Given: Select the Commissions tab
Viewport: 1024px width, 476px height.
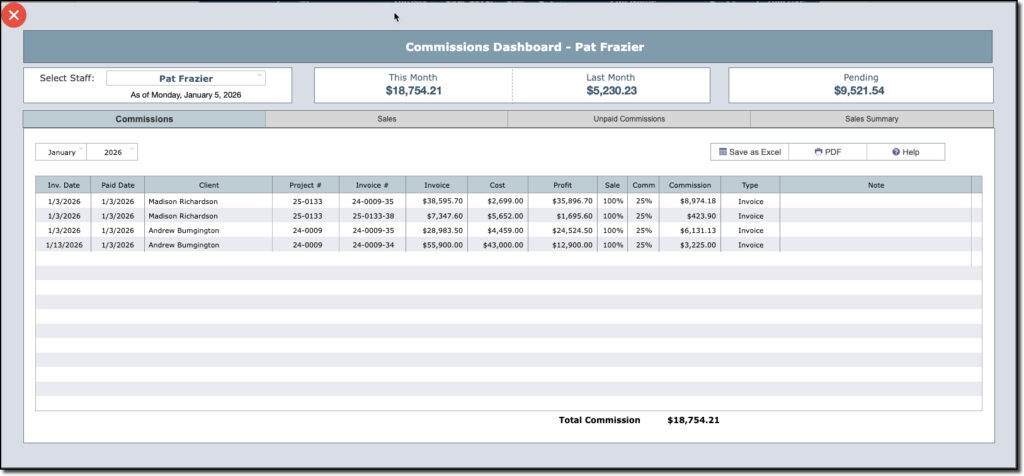Looking at the screenshot, I should click(x=144, y=119).
